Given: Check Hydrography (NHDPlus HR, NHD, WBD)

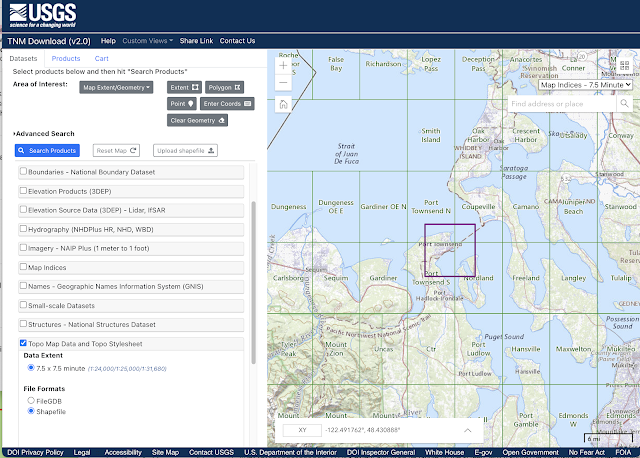Looking at the screenshot, I should point(23,229).
